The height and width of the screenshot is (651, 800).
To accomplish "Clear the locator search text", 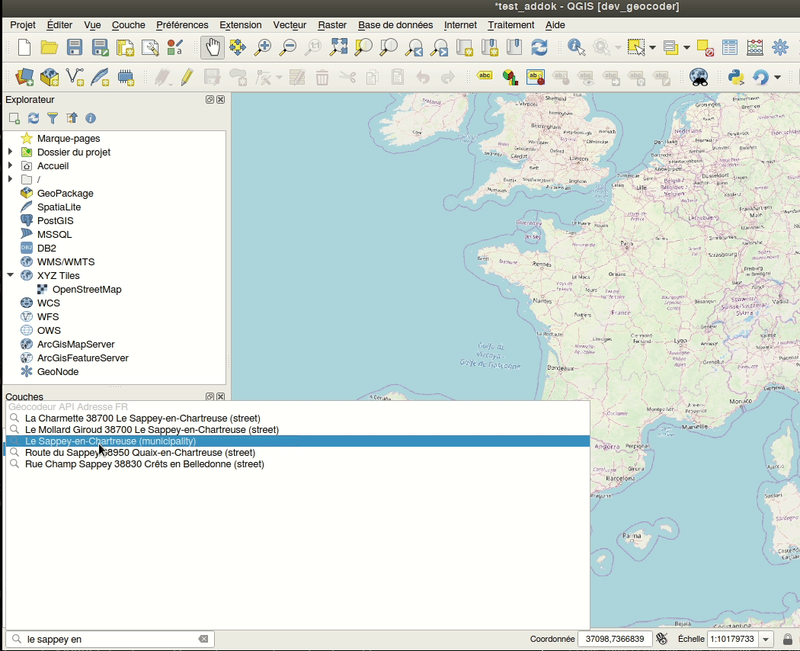I will (x=203, y=639).
